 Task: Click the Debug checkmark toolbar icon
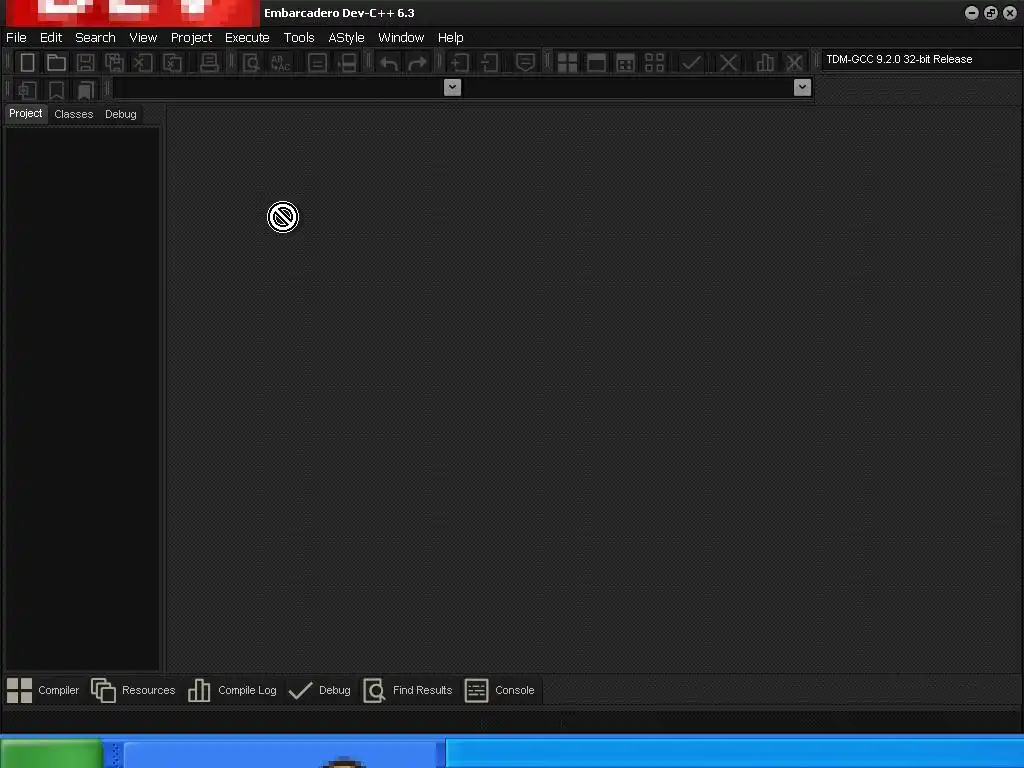click(691, 63)
